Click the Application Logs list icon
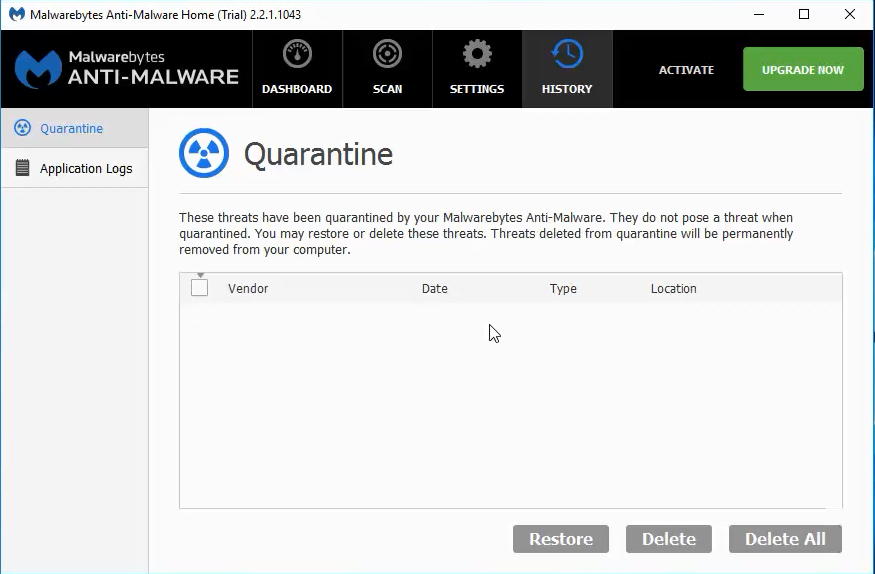 (22, 168)
